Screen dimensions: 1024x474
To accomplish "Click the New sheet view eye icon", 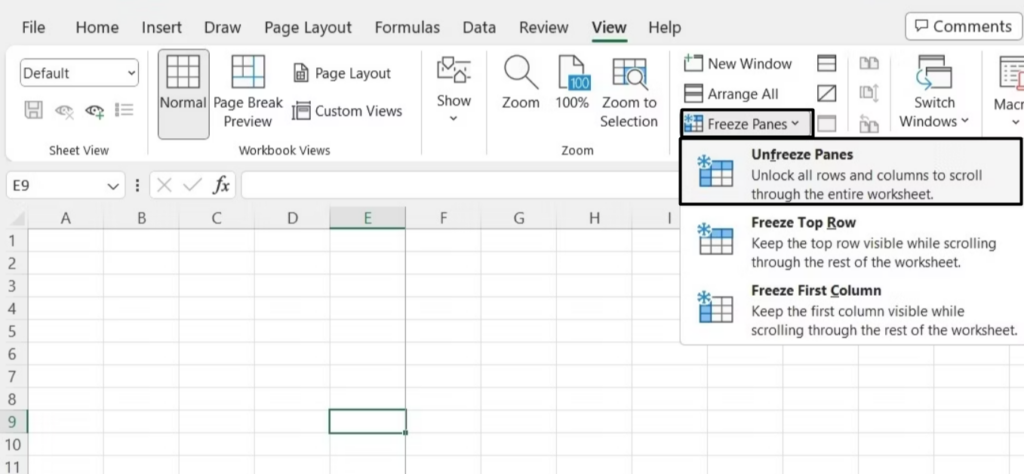I will 95,110.
